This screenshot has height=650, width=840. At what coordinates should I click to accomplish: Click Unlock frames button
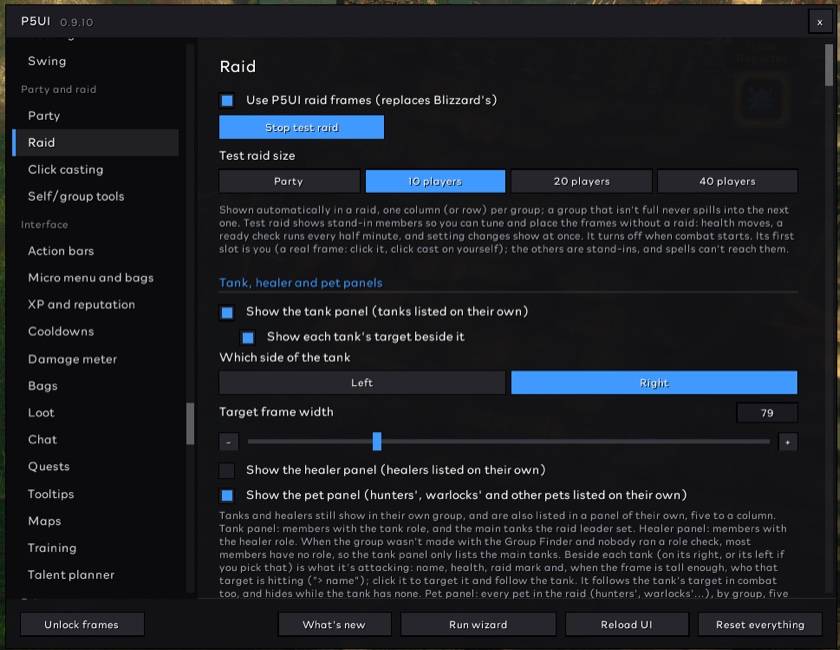pos(82,624)
